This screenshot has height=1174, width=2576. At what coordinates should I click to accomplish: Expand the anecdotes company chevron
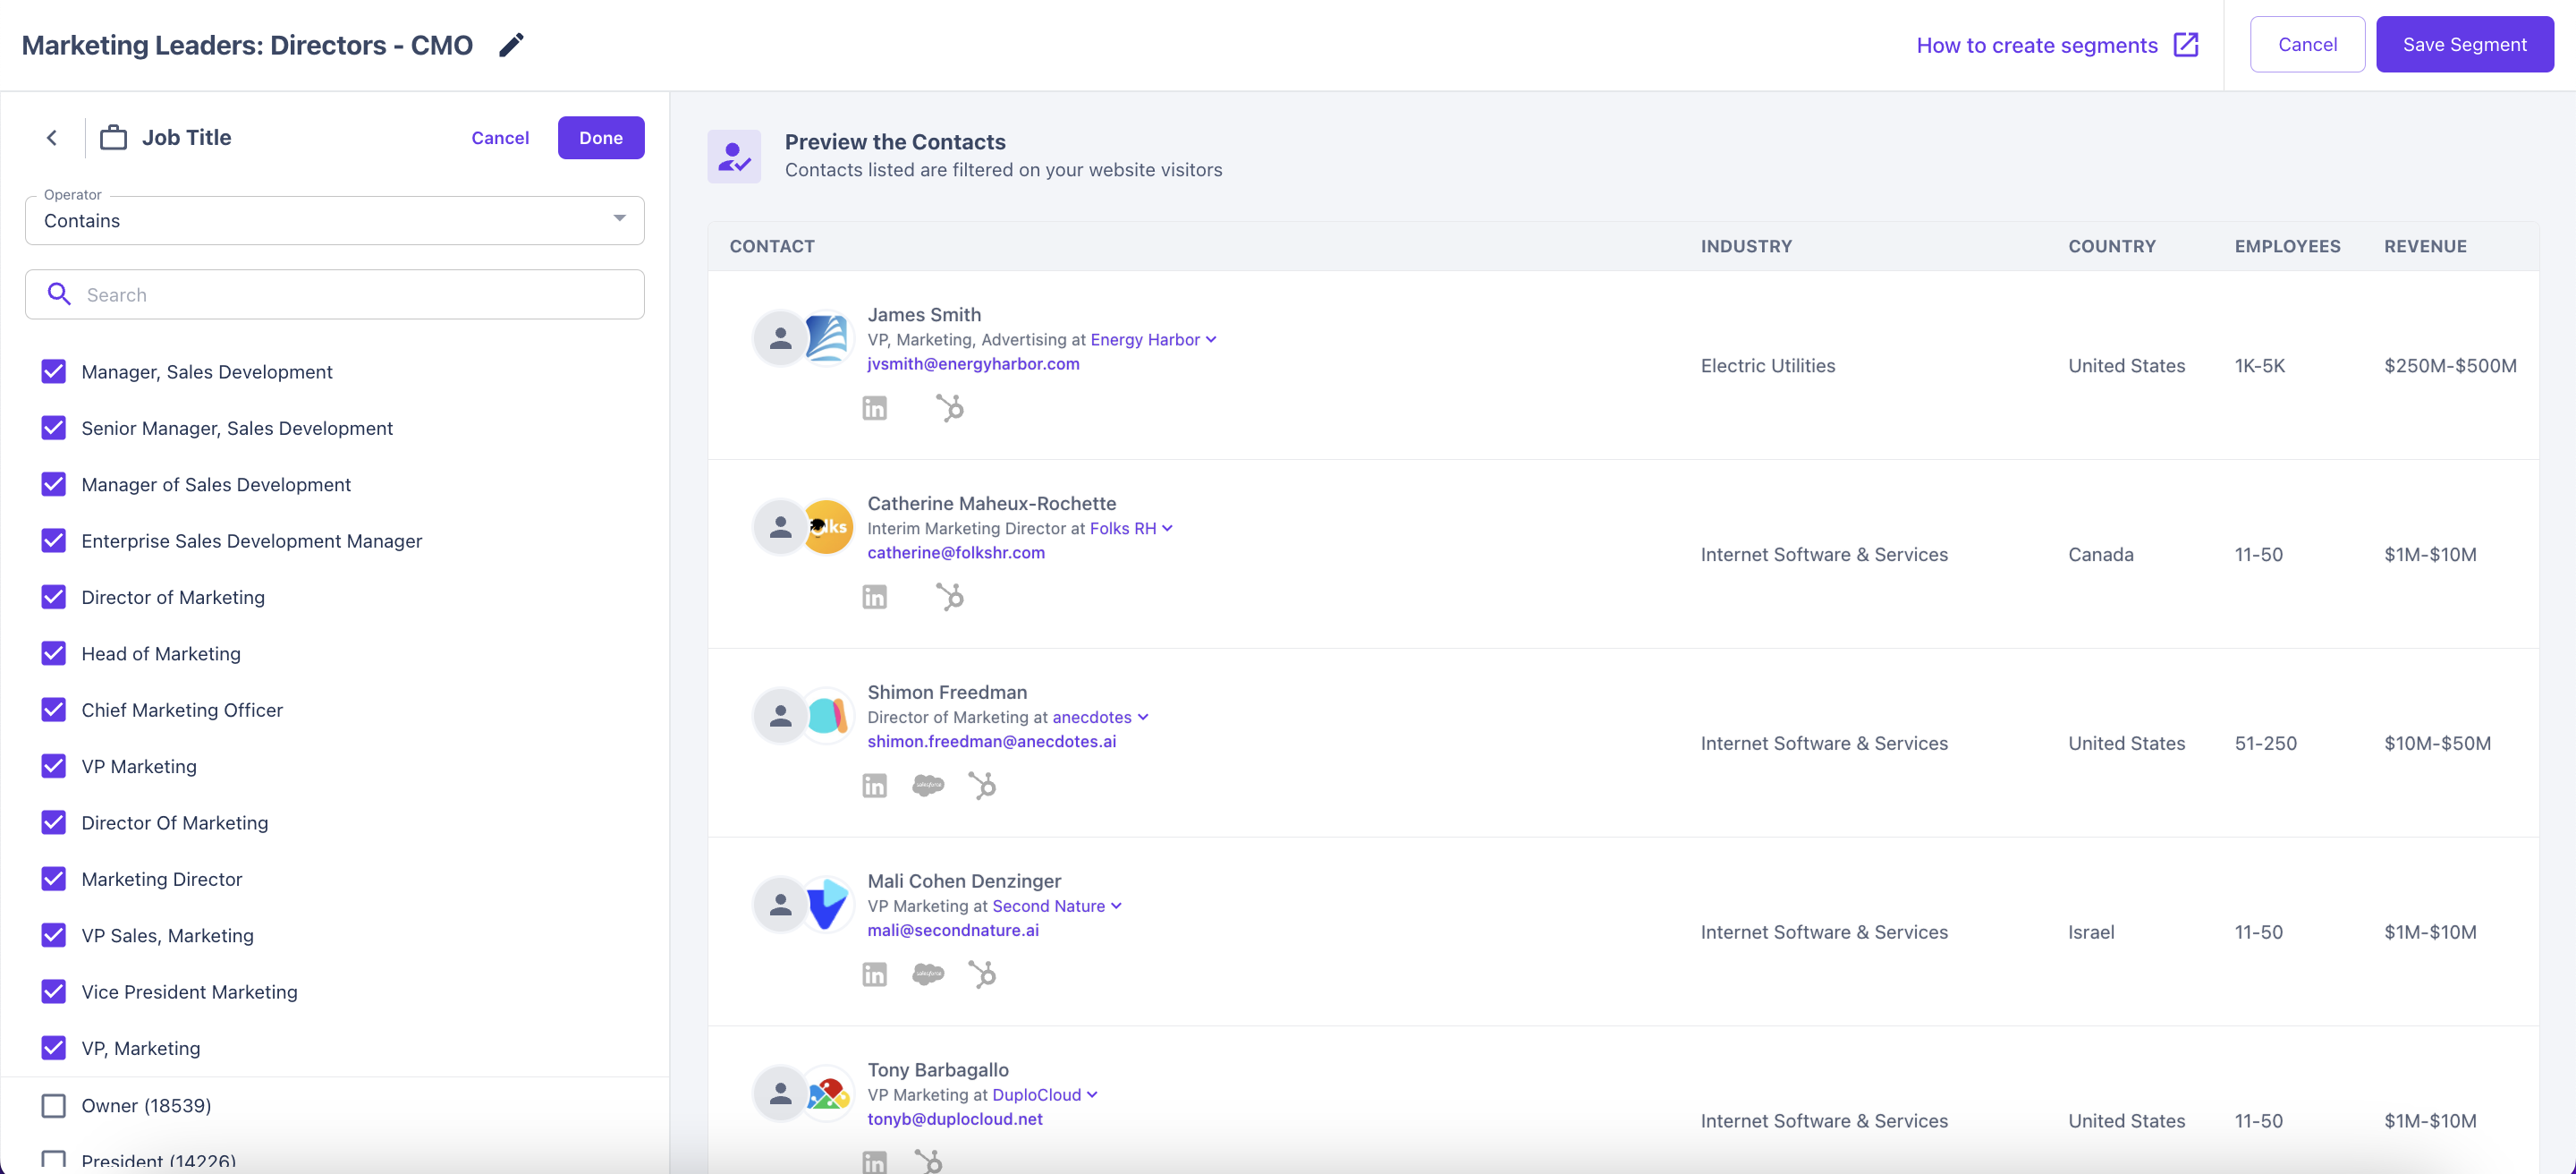[x=1143, y=717]
